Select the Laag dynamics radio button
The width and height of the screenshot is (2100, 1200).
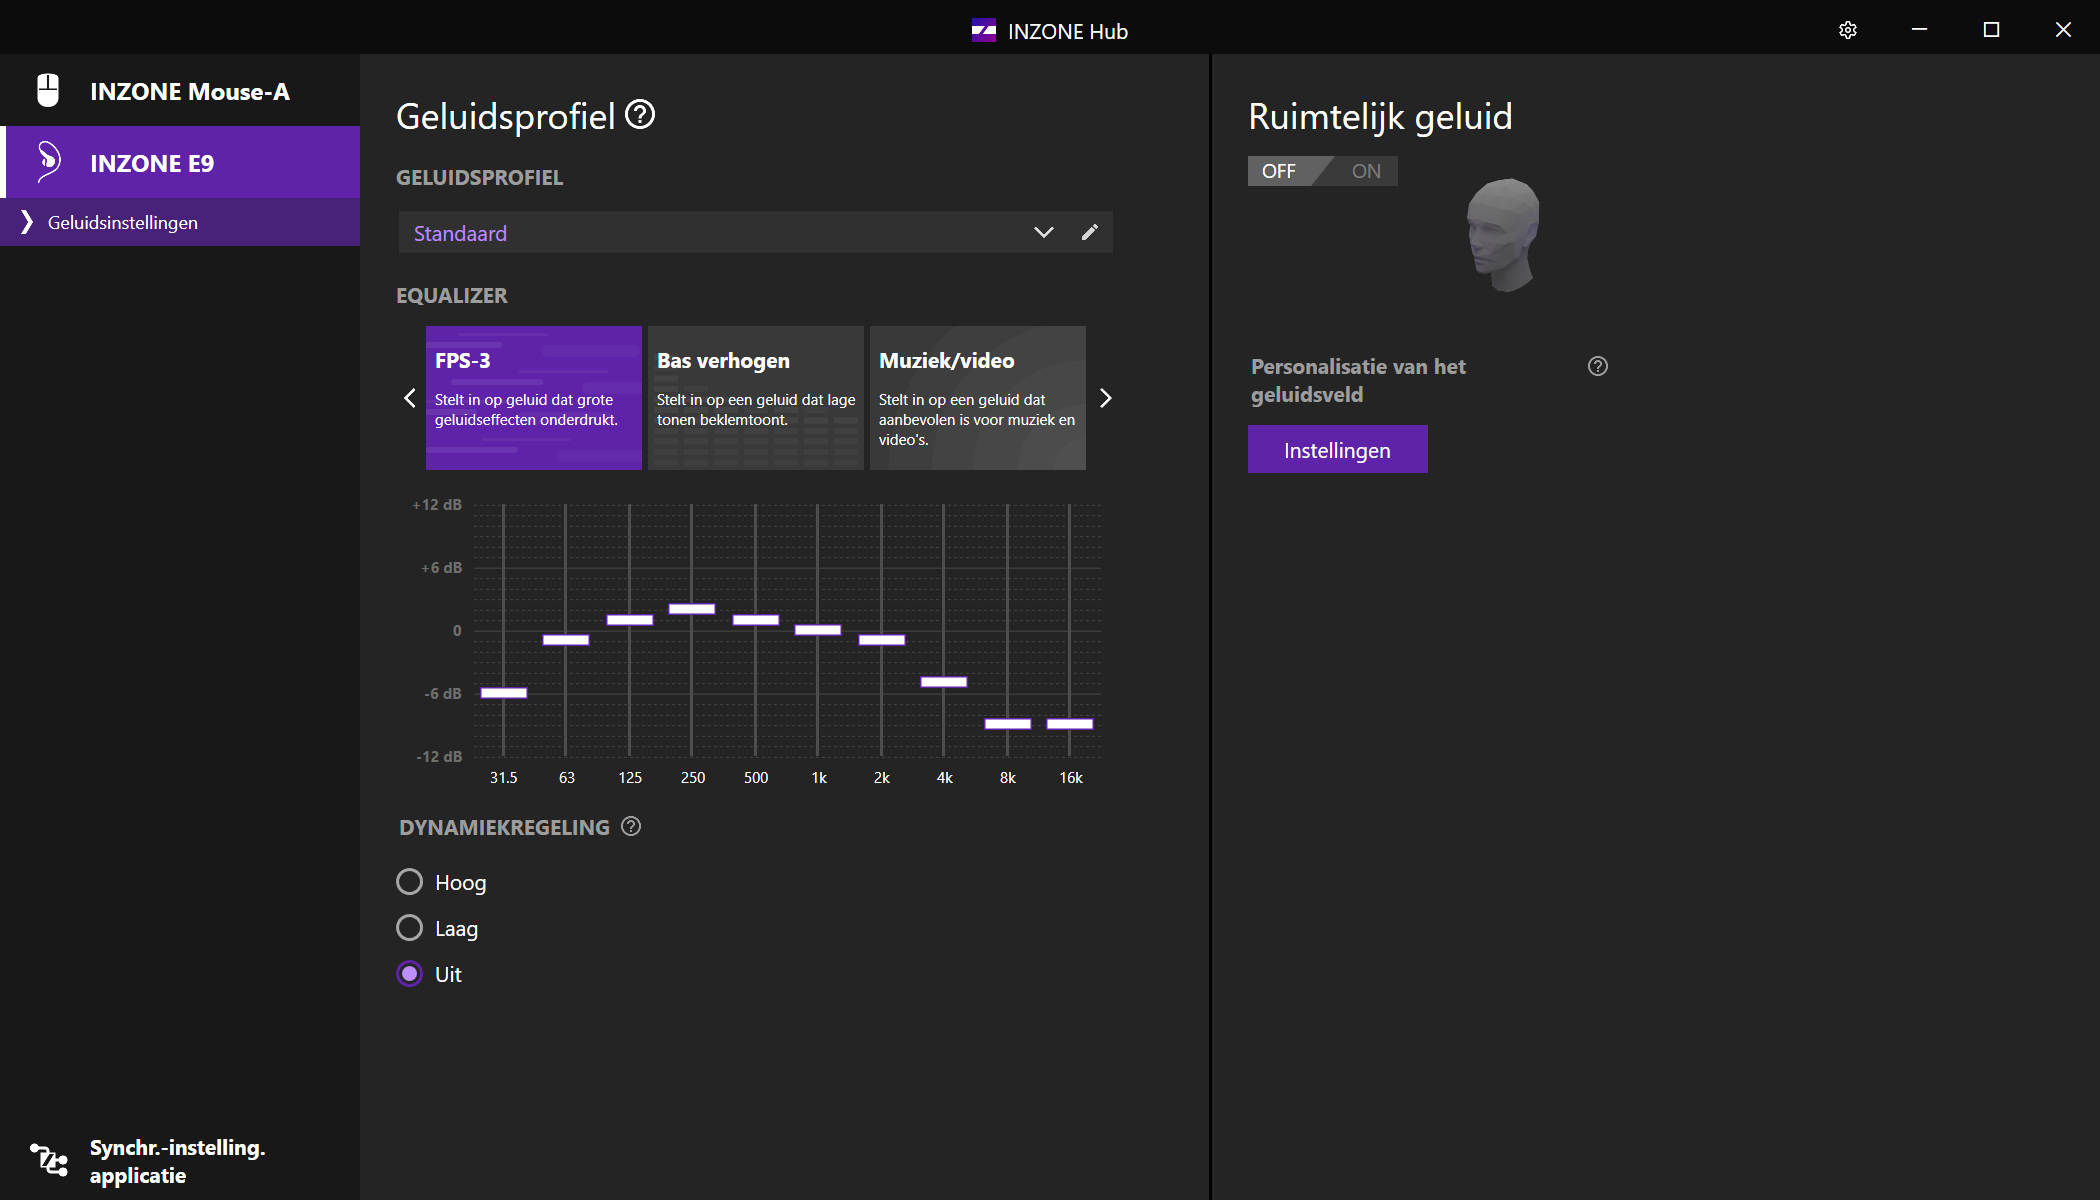(410, 928)
